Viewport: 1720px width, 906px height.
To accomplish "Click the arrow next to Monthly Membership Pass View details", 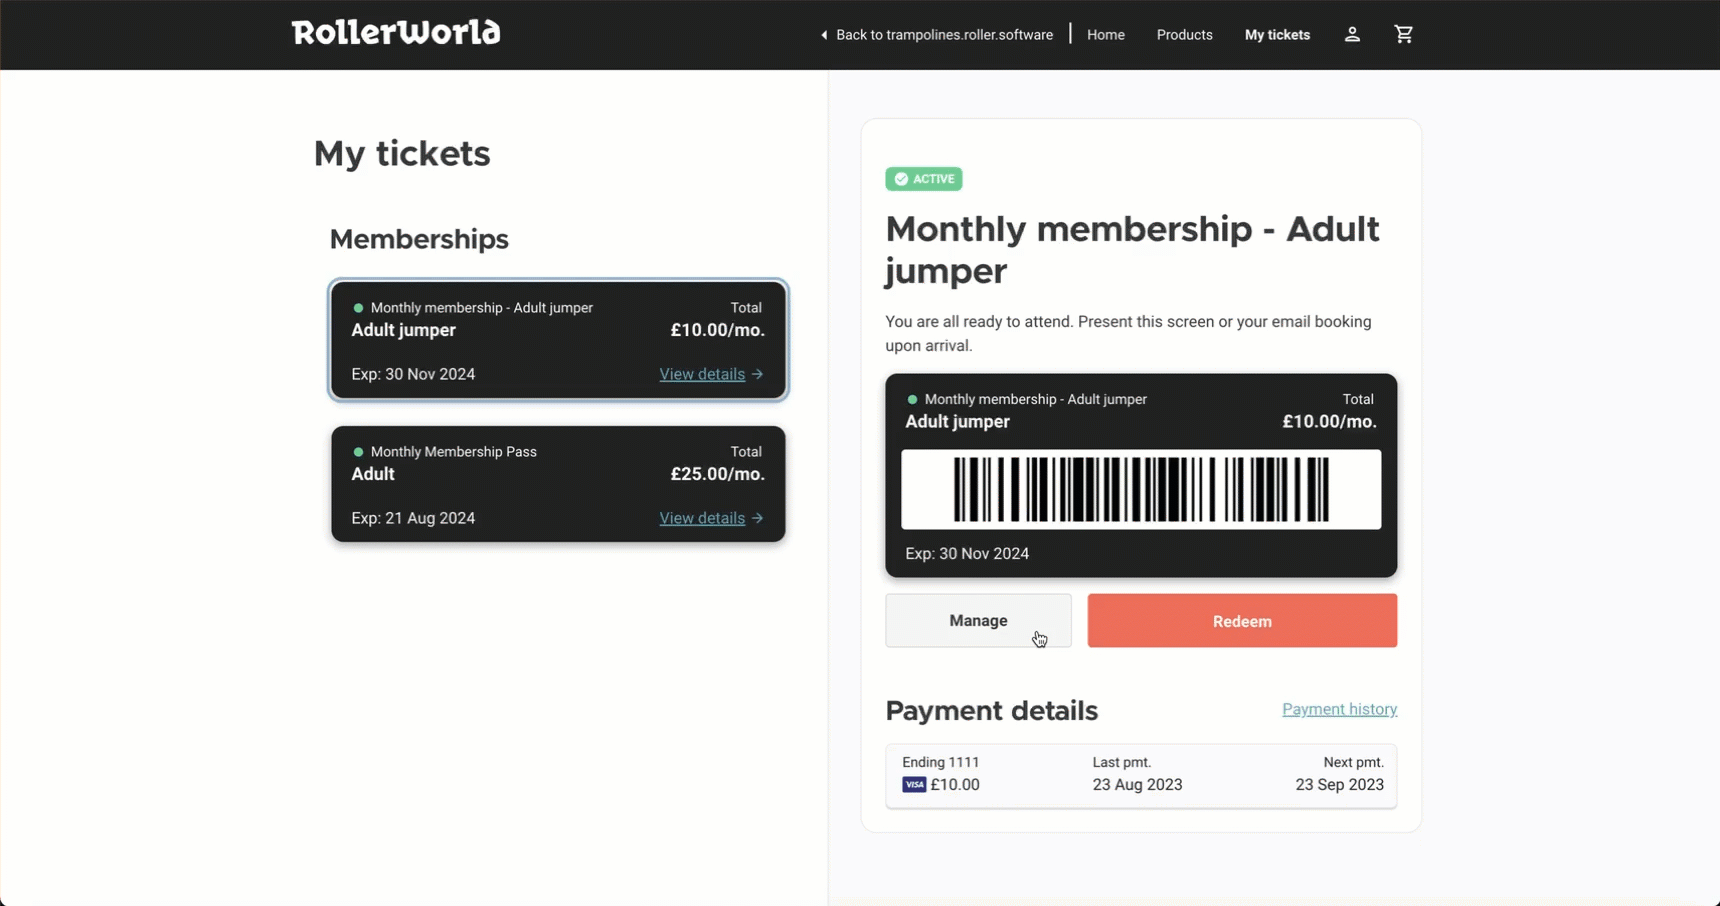I will [x=758, y=518].
